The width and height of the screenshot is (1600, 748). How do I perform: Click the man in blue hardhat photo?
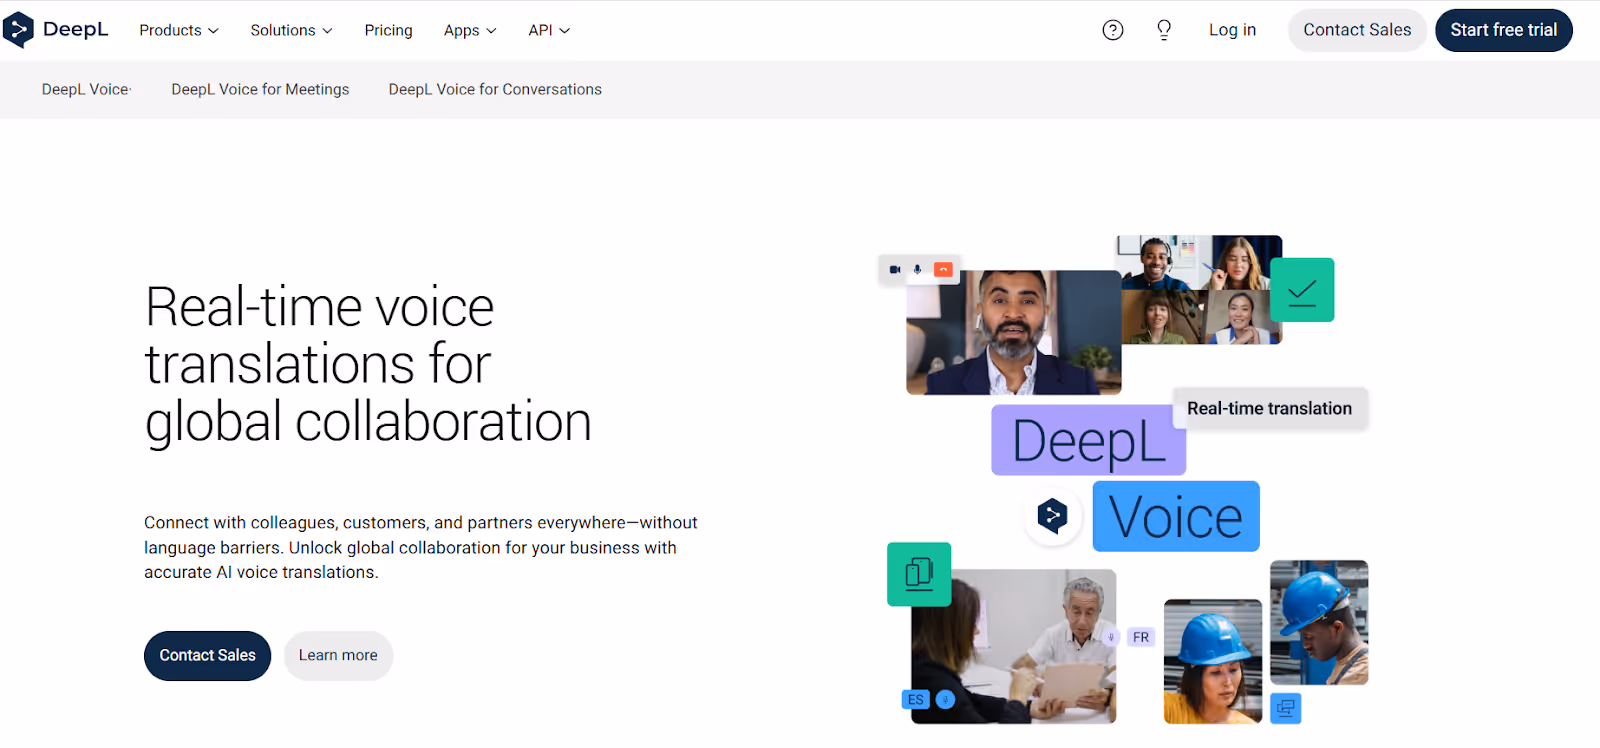pyautogui.click(x=1319, y=622)
